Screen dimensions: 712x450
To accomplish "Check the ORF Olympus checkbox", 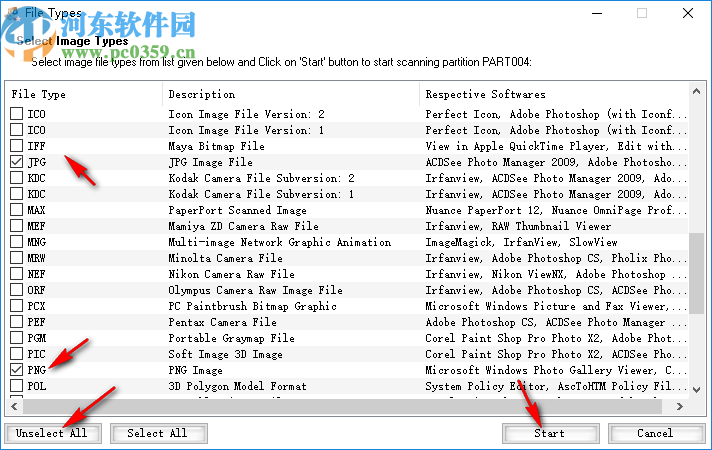I will (16, 290).
